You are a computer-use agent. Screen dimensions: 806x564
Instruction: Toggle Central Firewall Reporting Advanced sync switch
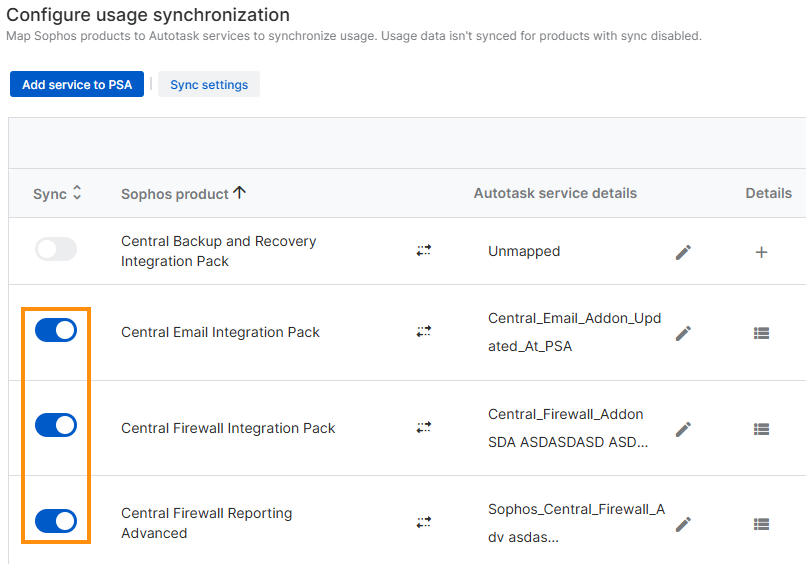(56, 521)
